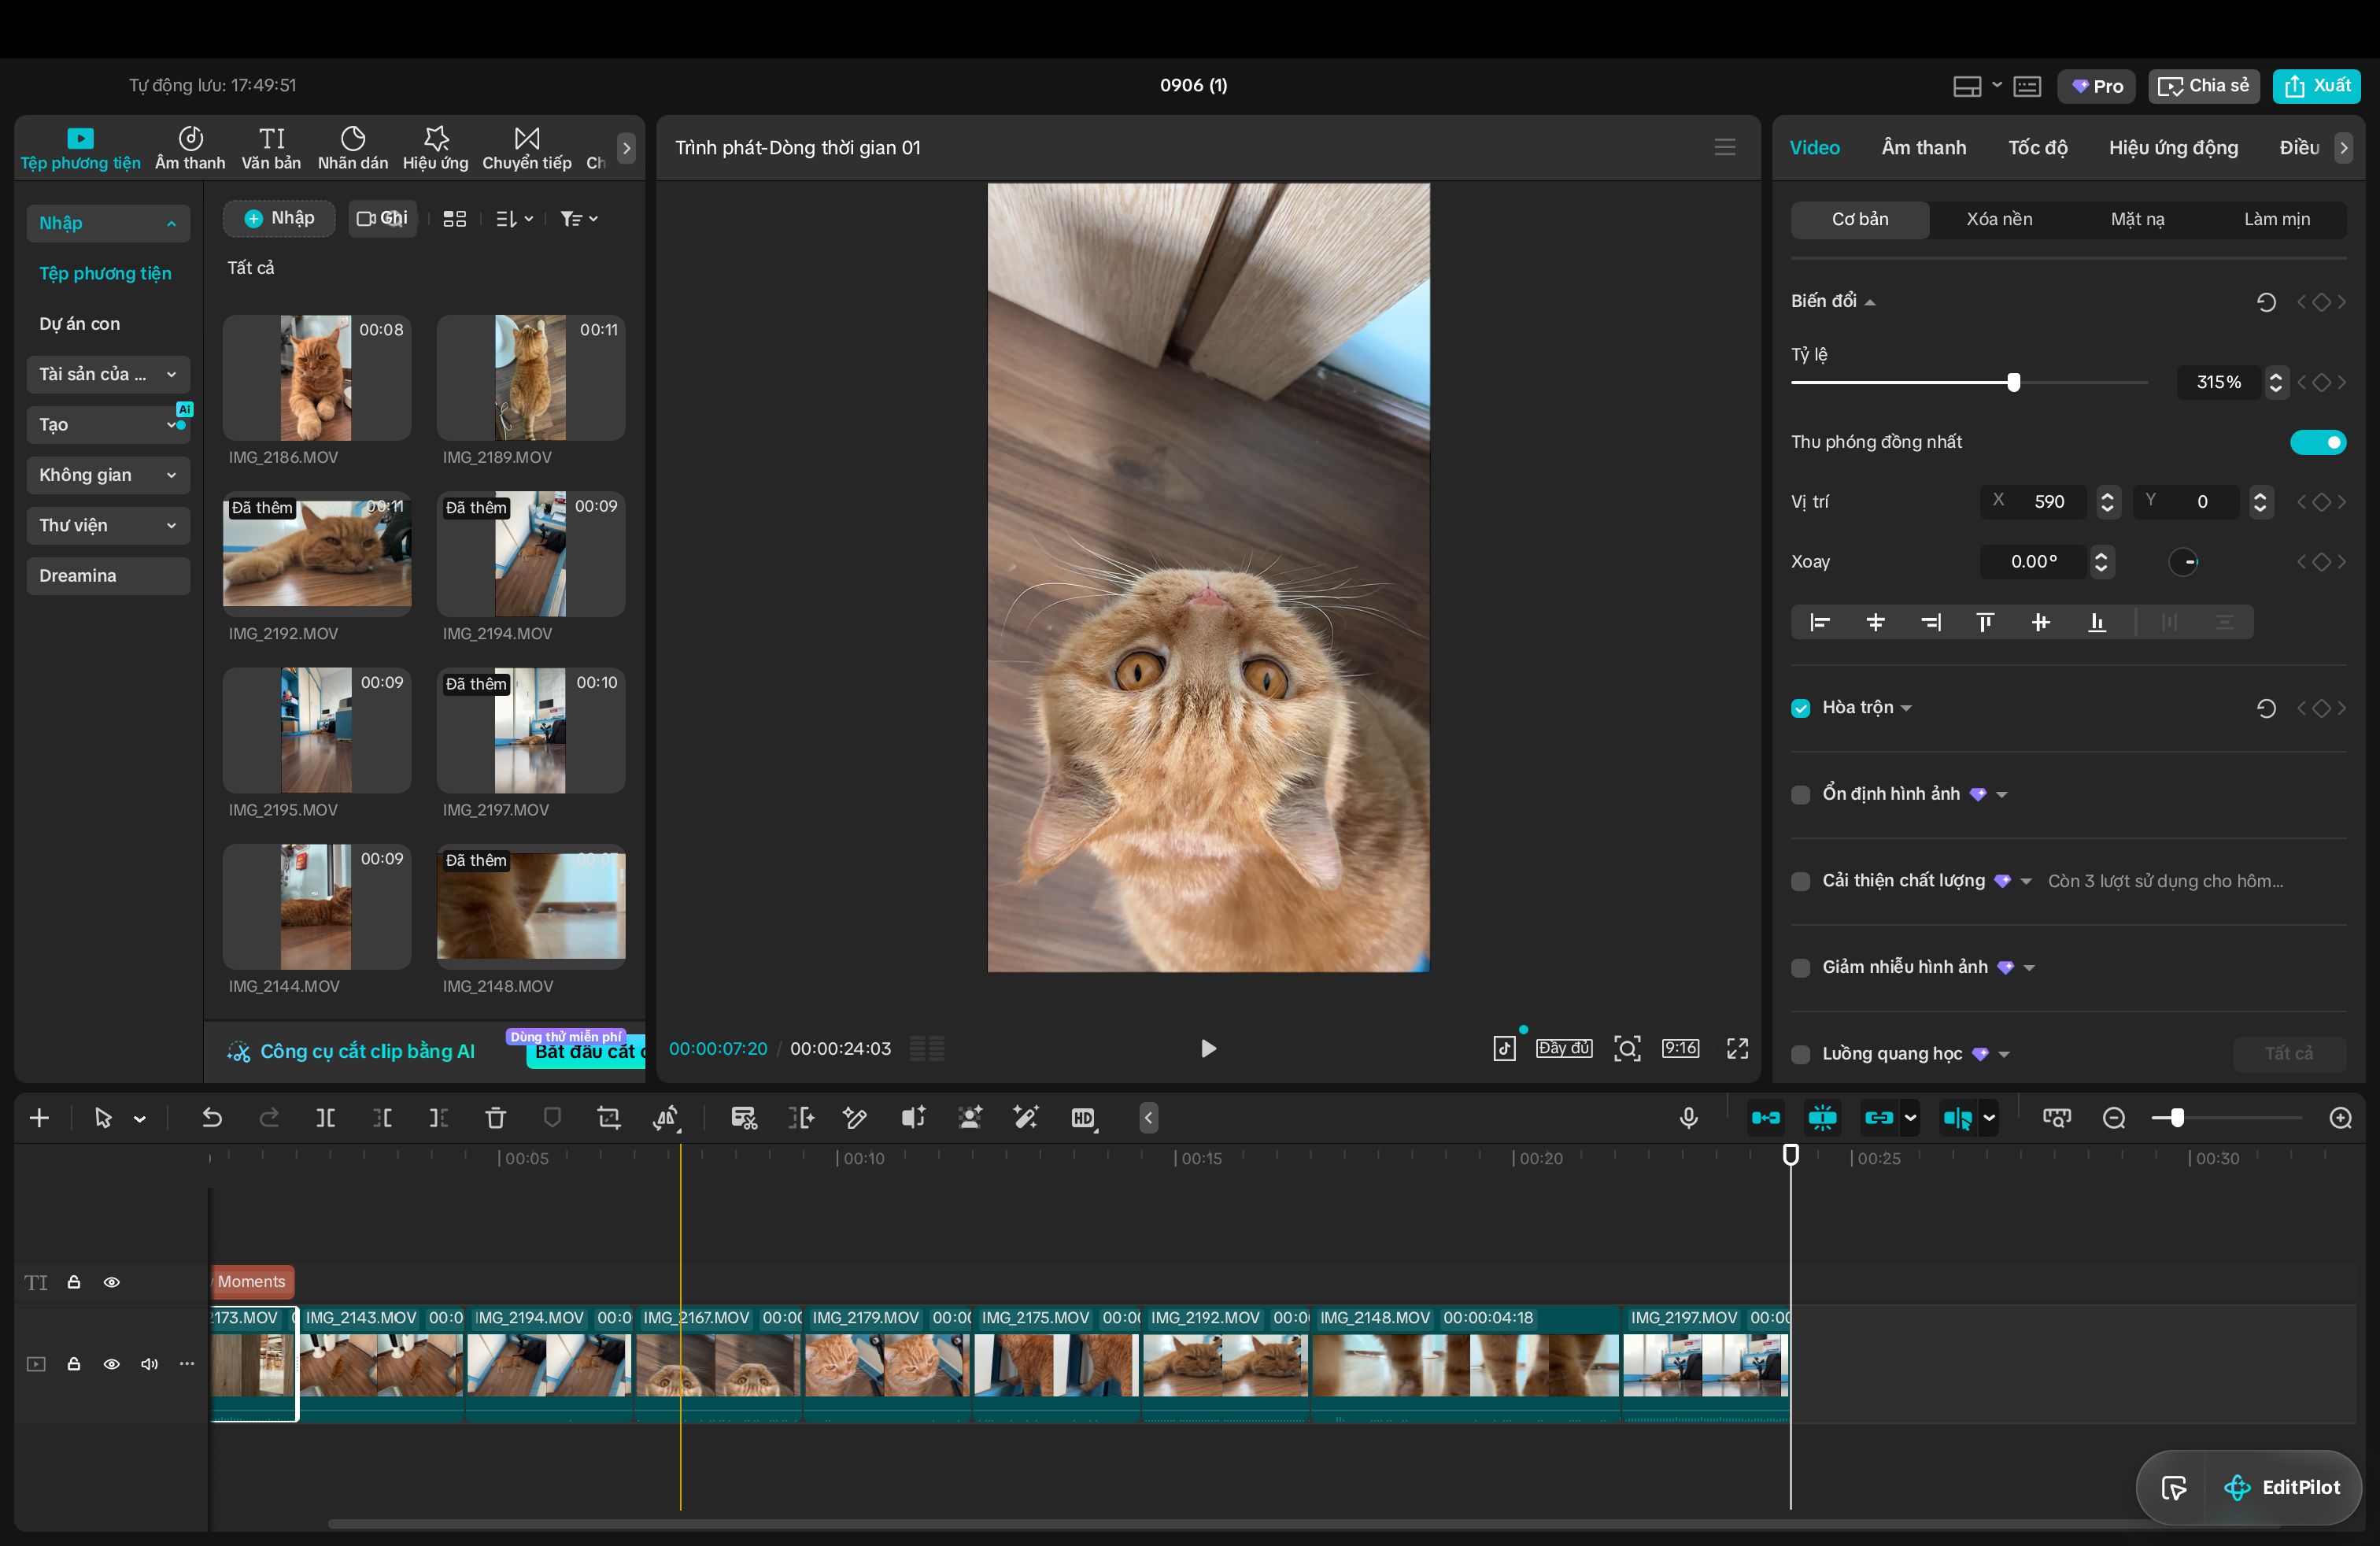Zoom out the timeline with minus icon

[2114, 1118]
